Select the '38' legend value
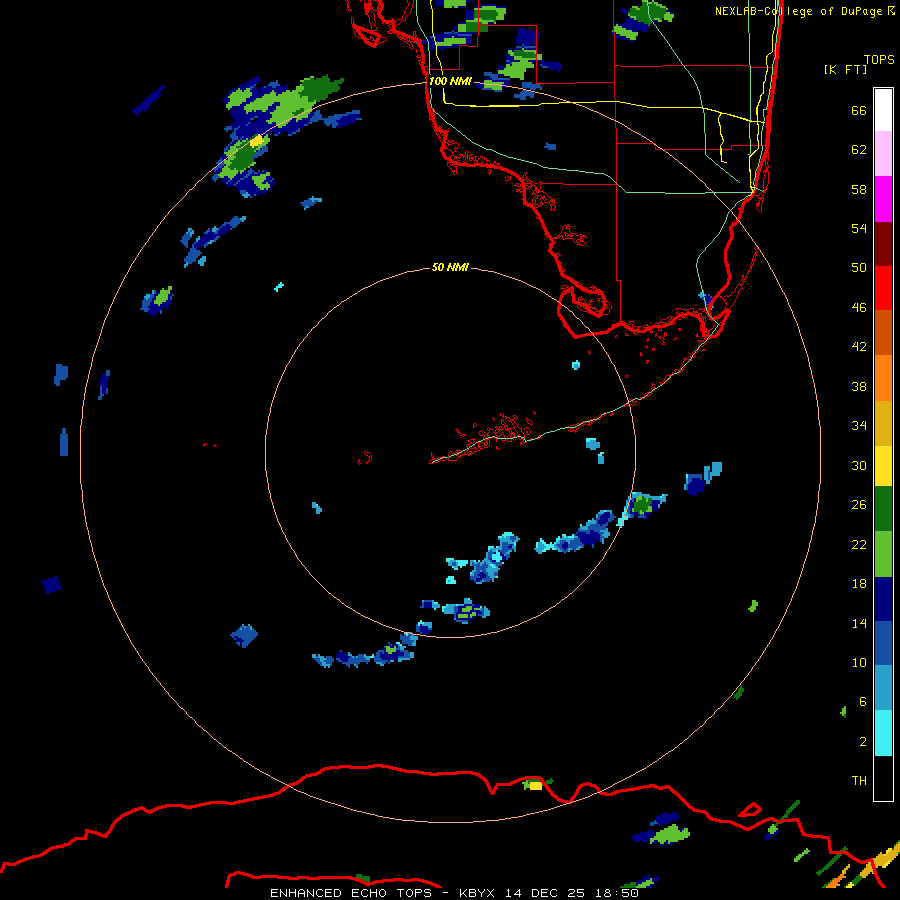Screen dimensions: 900x900 pyautogui.click(x=859, y=386)
